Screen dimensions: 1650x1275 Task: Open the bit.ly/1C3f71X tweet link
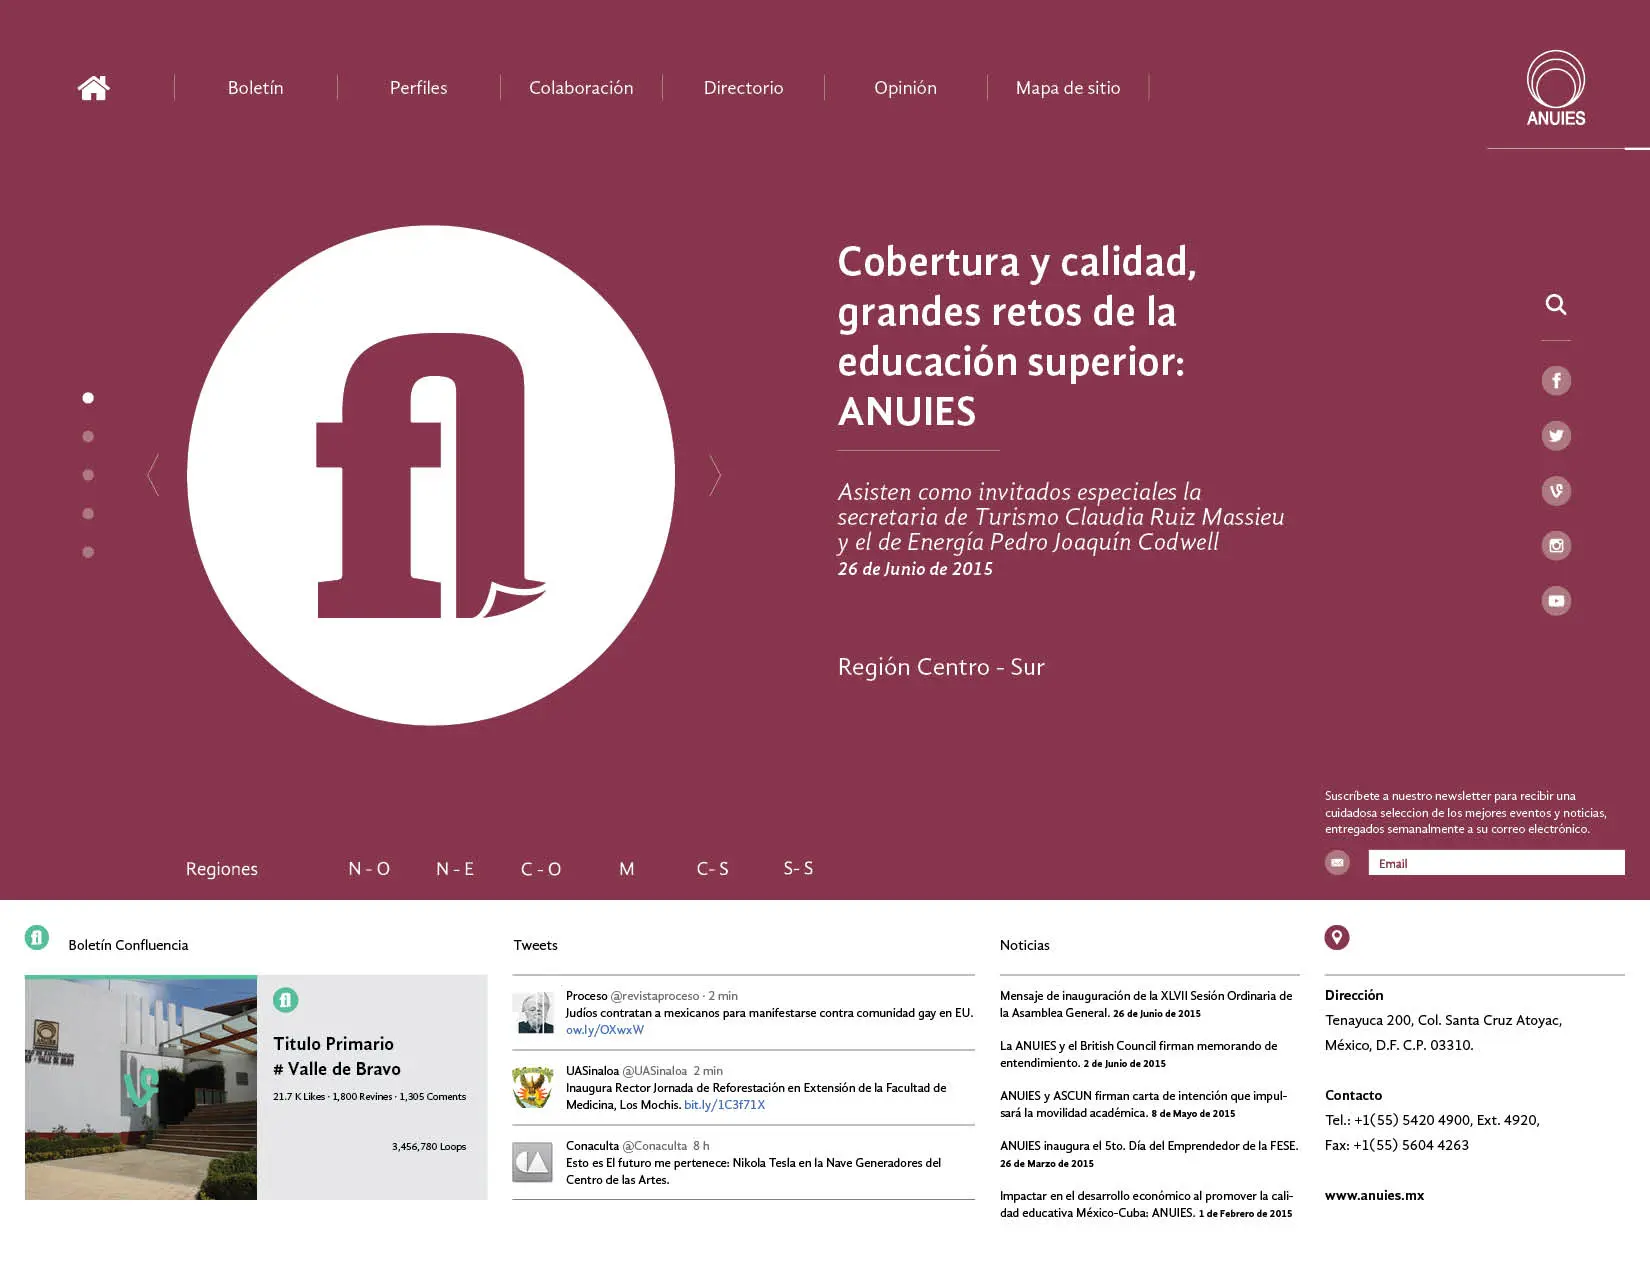click(x=724, y=1105)
